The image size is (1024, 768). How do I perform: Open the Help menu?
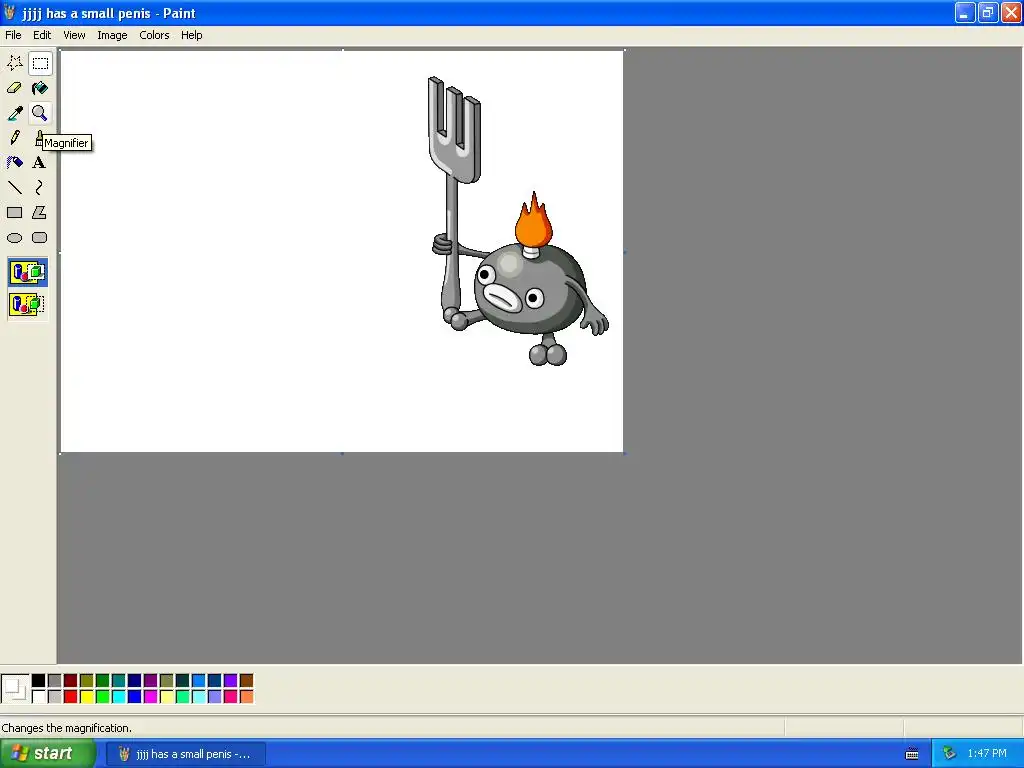191,35
